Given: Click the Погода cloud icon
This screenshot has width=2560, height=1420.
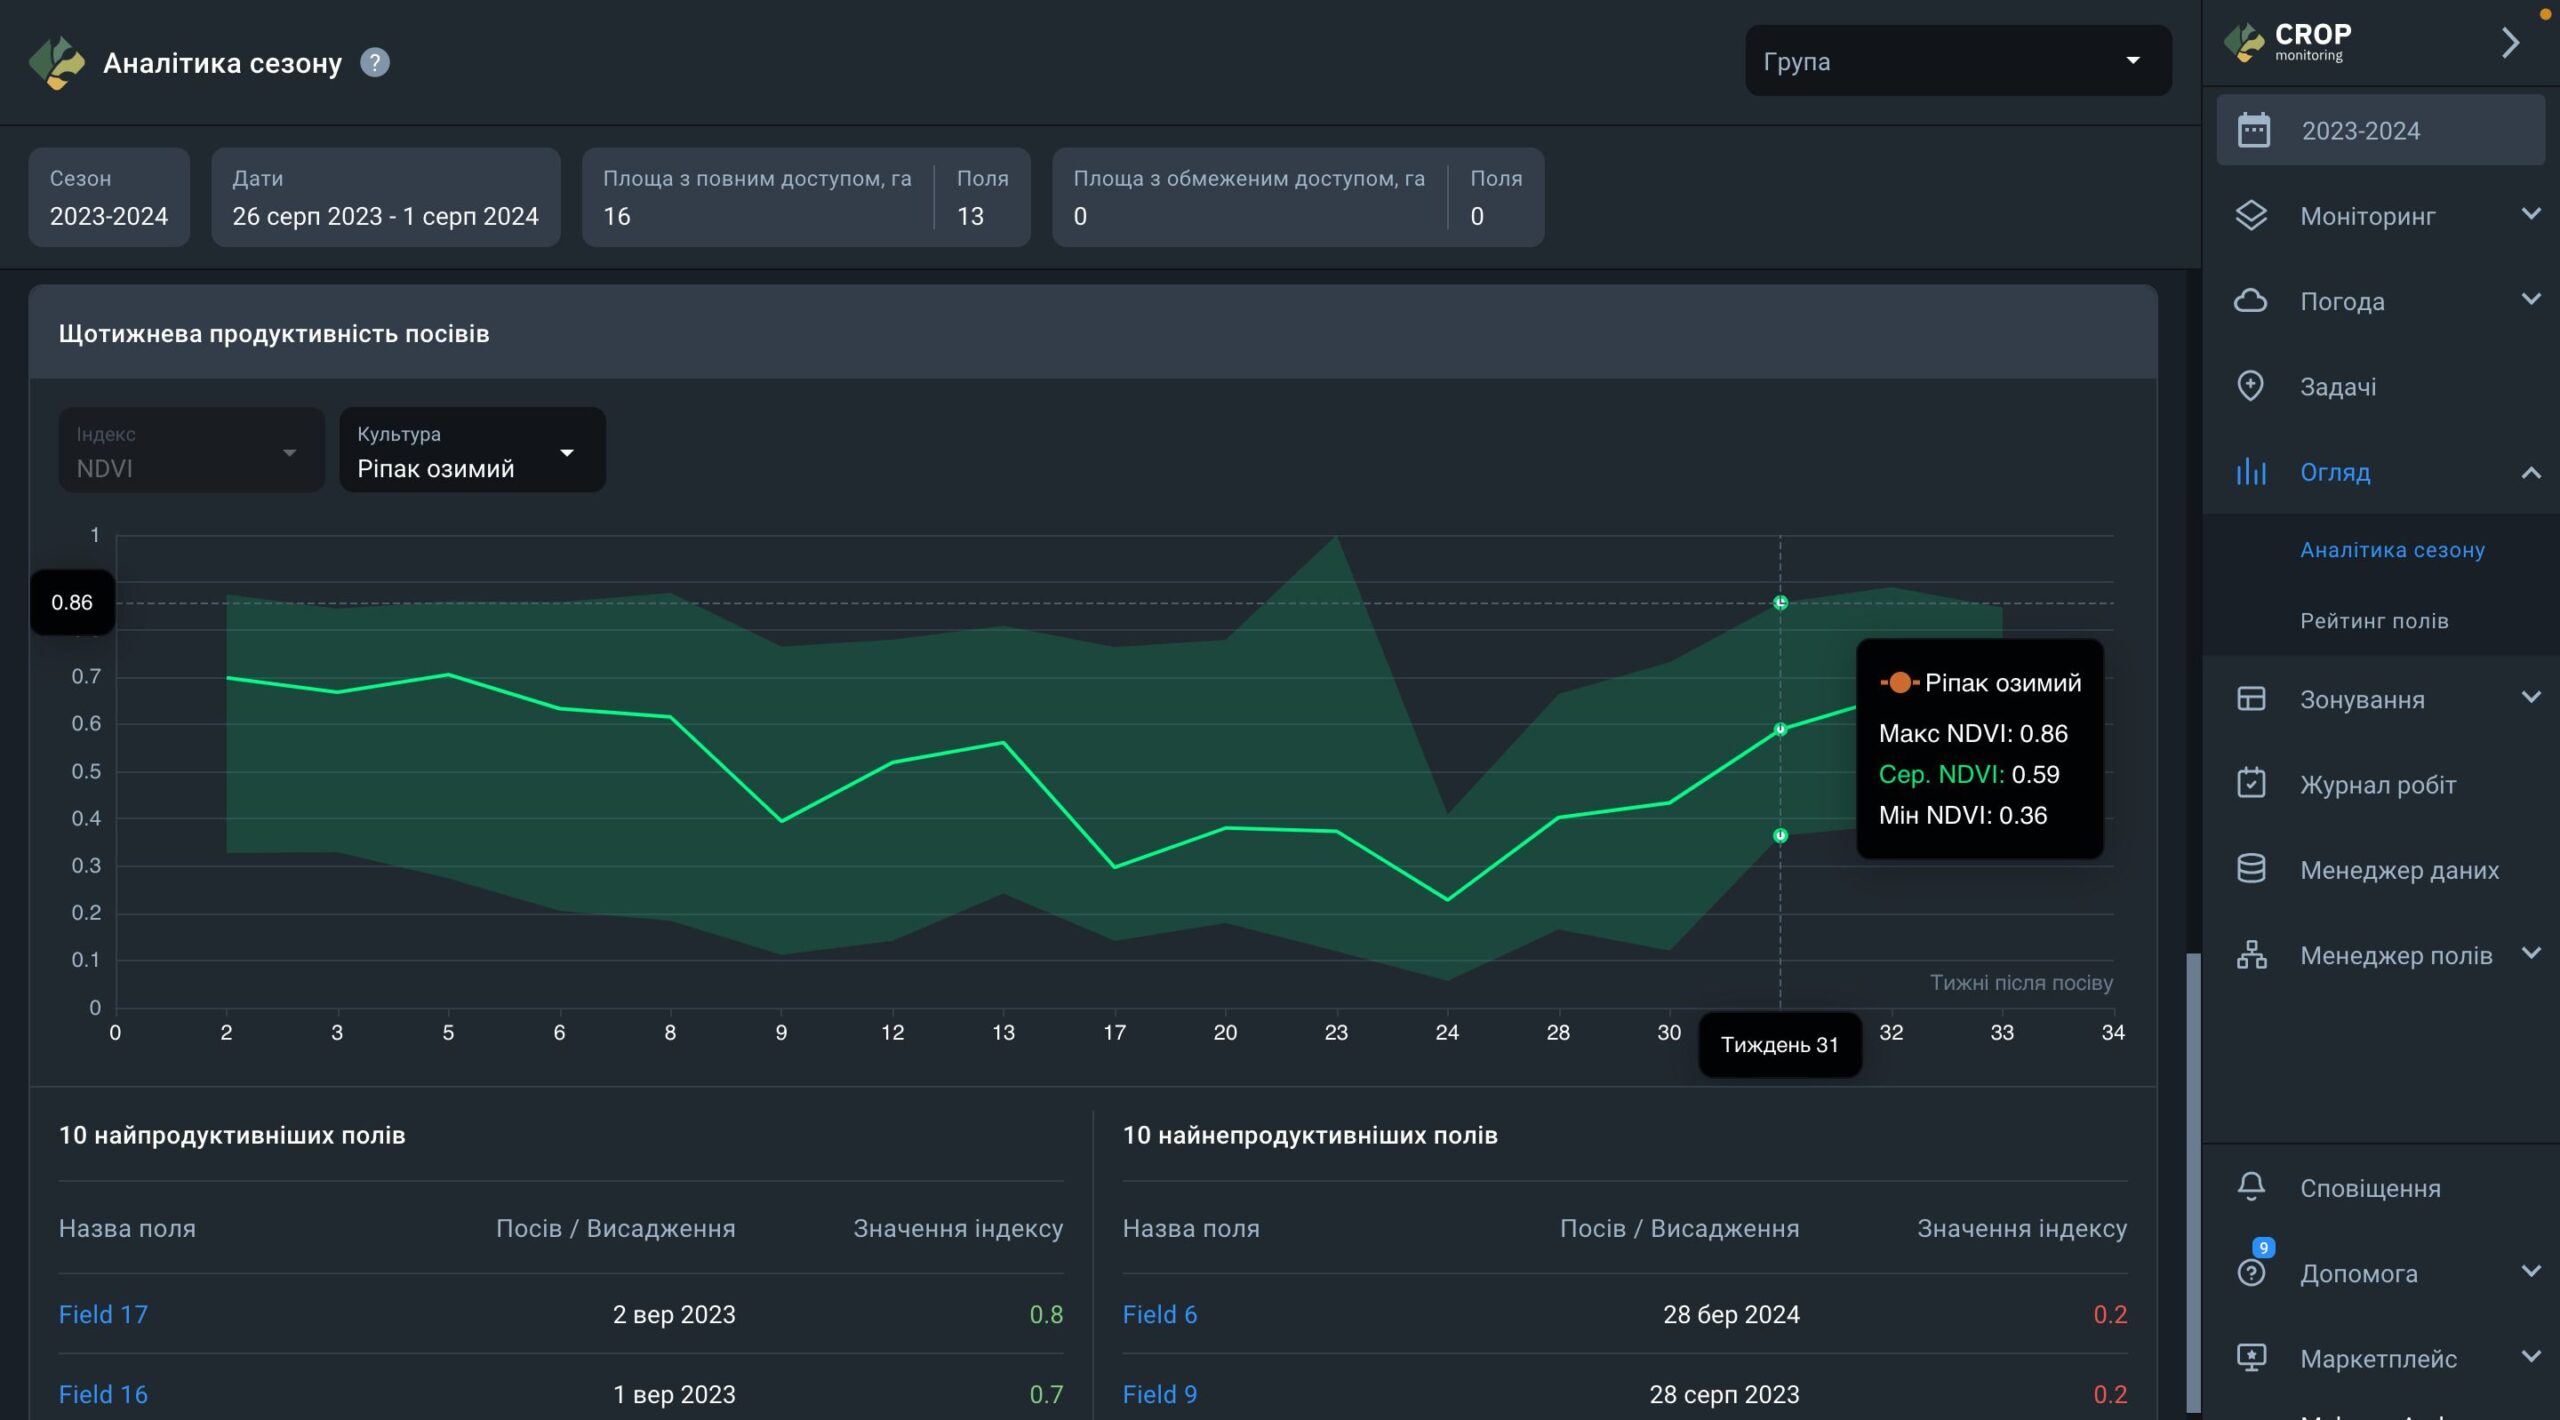Looking at the screenshot, I should (x=2250, y=301).
